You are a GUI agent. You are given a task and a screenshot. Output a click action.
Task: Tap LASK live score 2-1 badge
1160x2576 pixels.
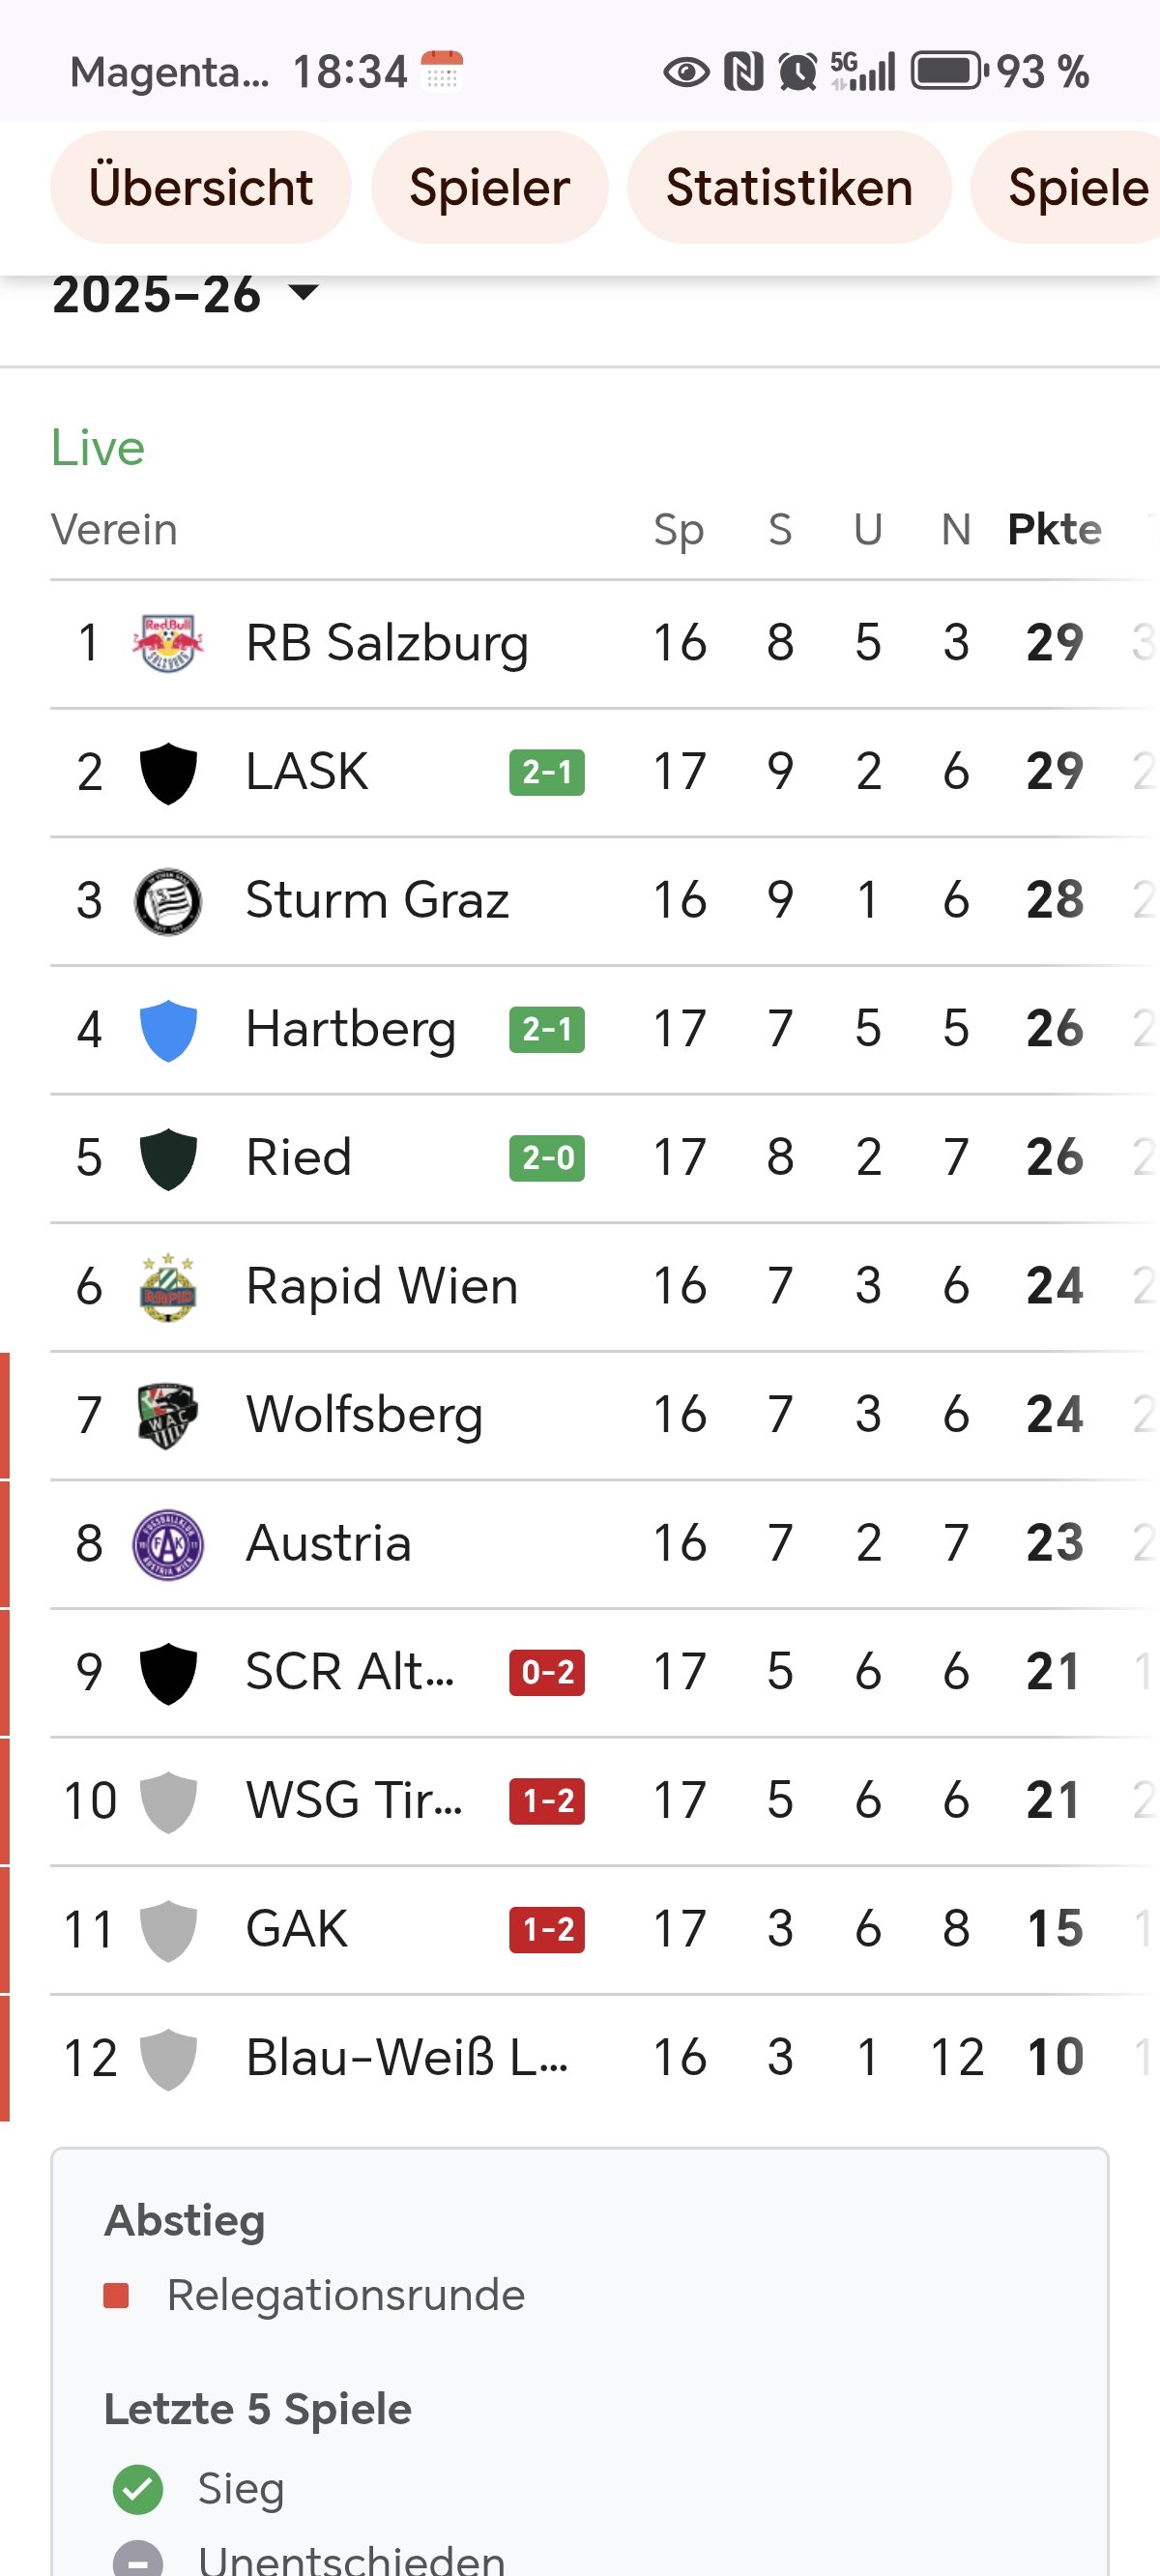coord(547,773)
